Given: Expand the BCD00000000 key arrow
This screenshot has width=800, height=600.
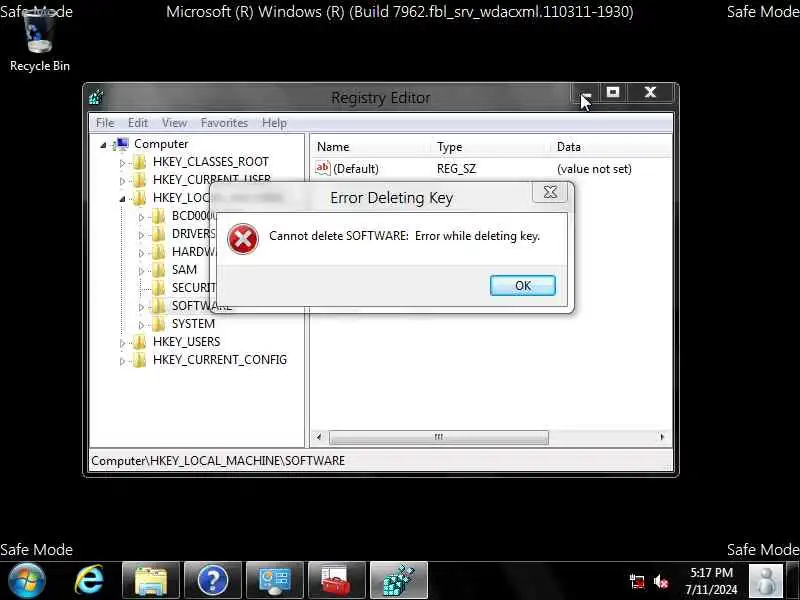Looking at the screenshot, I should pos(141,217).
